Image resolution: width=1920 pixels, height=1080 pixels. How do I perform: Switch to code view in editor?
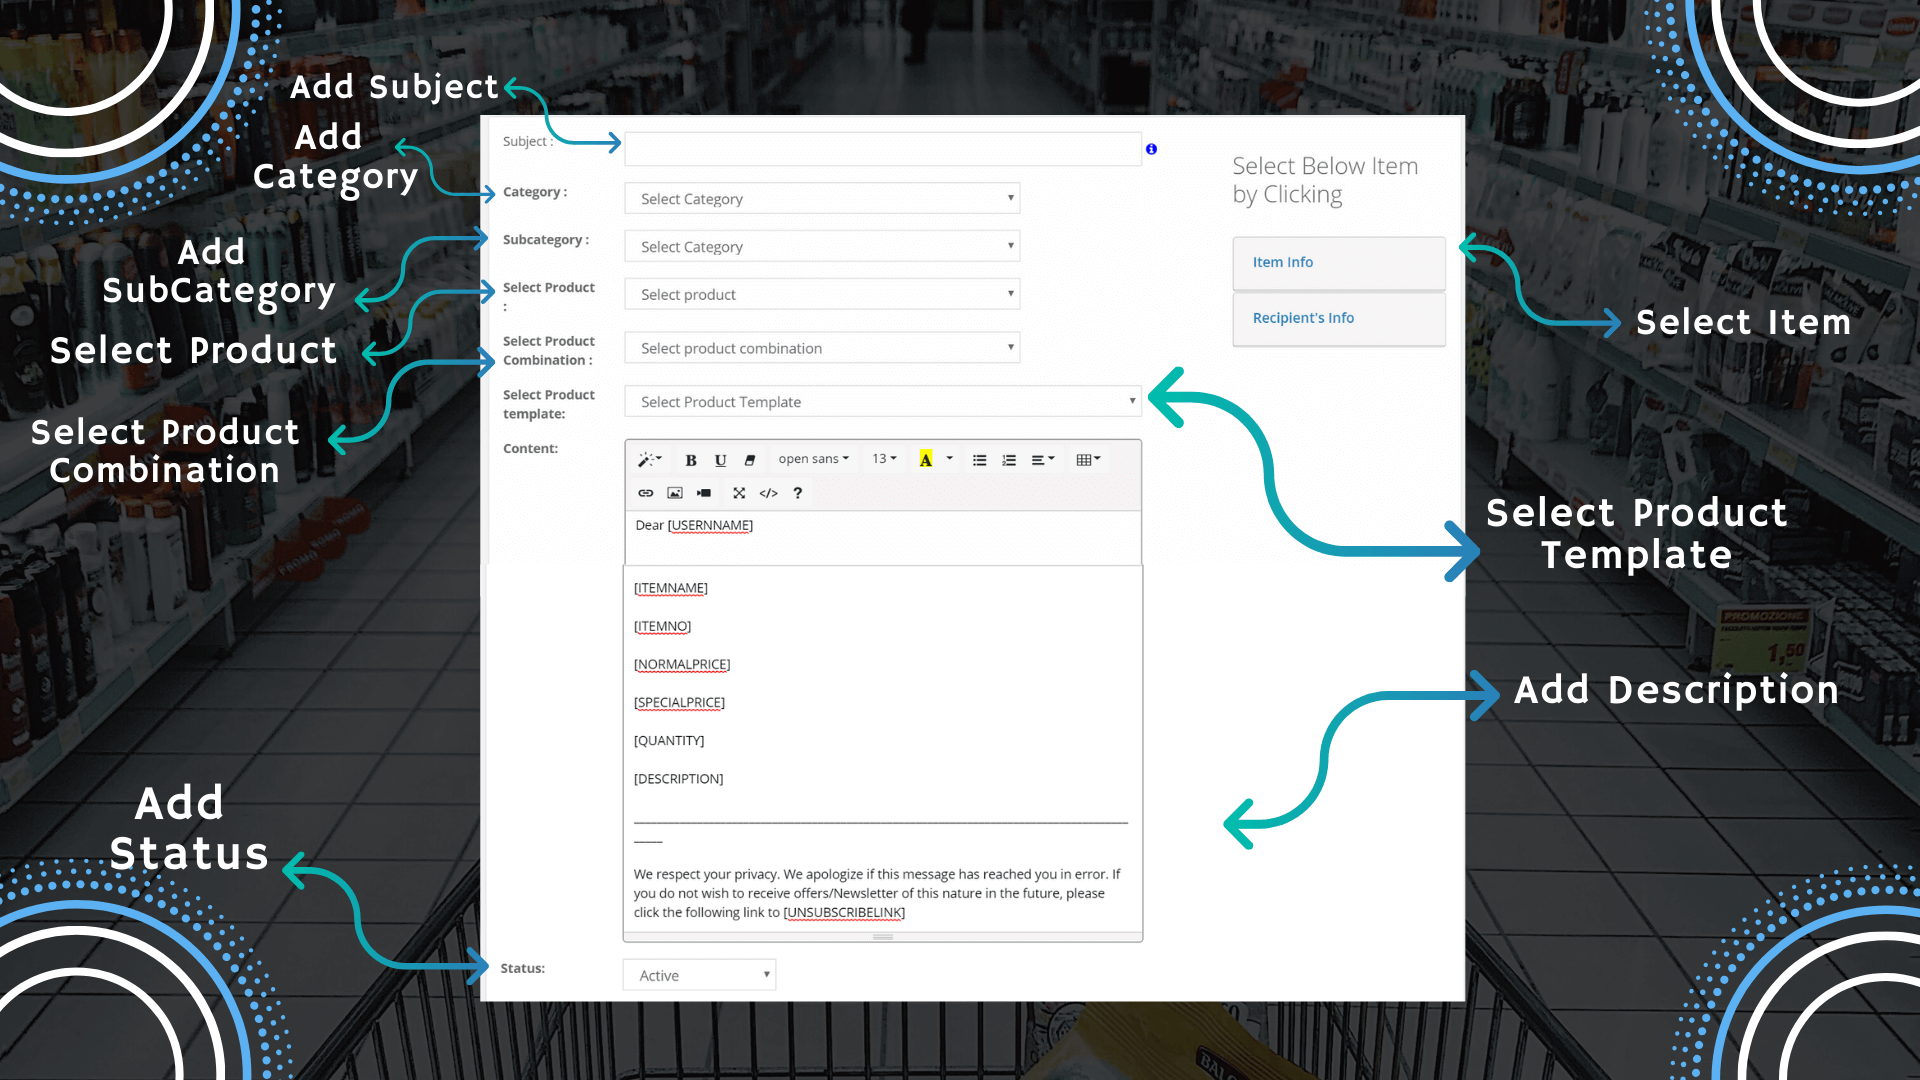point(768,493)
